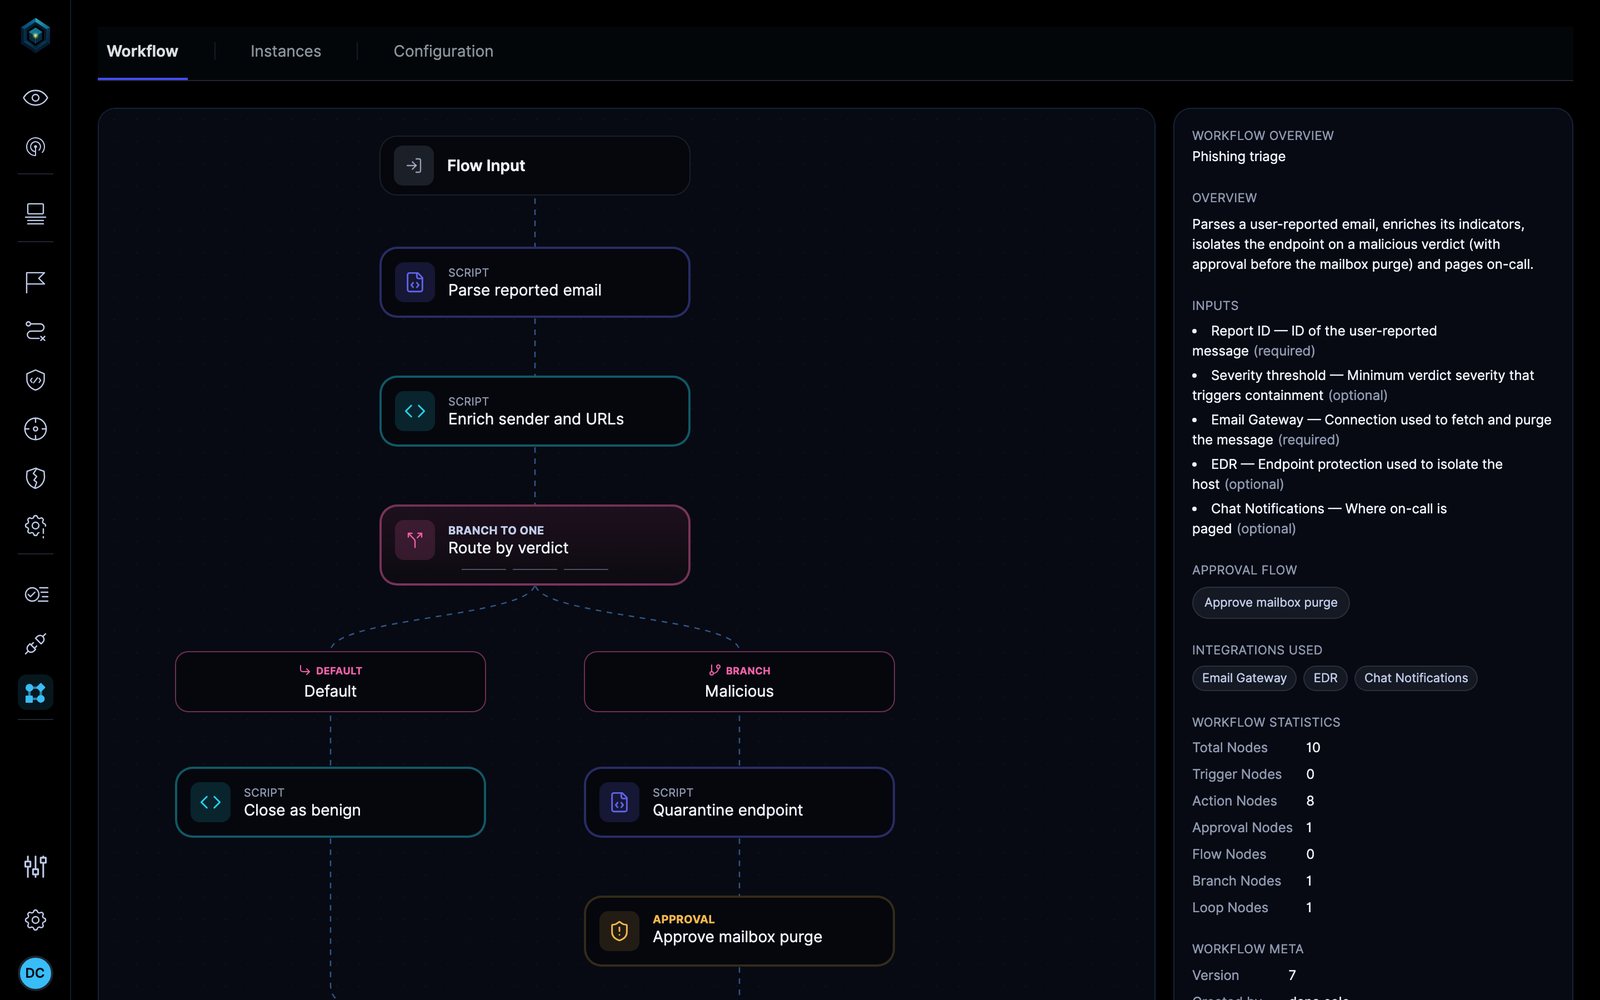This screenshot has width=1600, height=1000.
Task: Open the eye visibility sidebar icon
Action: point(35,98)
